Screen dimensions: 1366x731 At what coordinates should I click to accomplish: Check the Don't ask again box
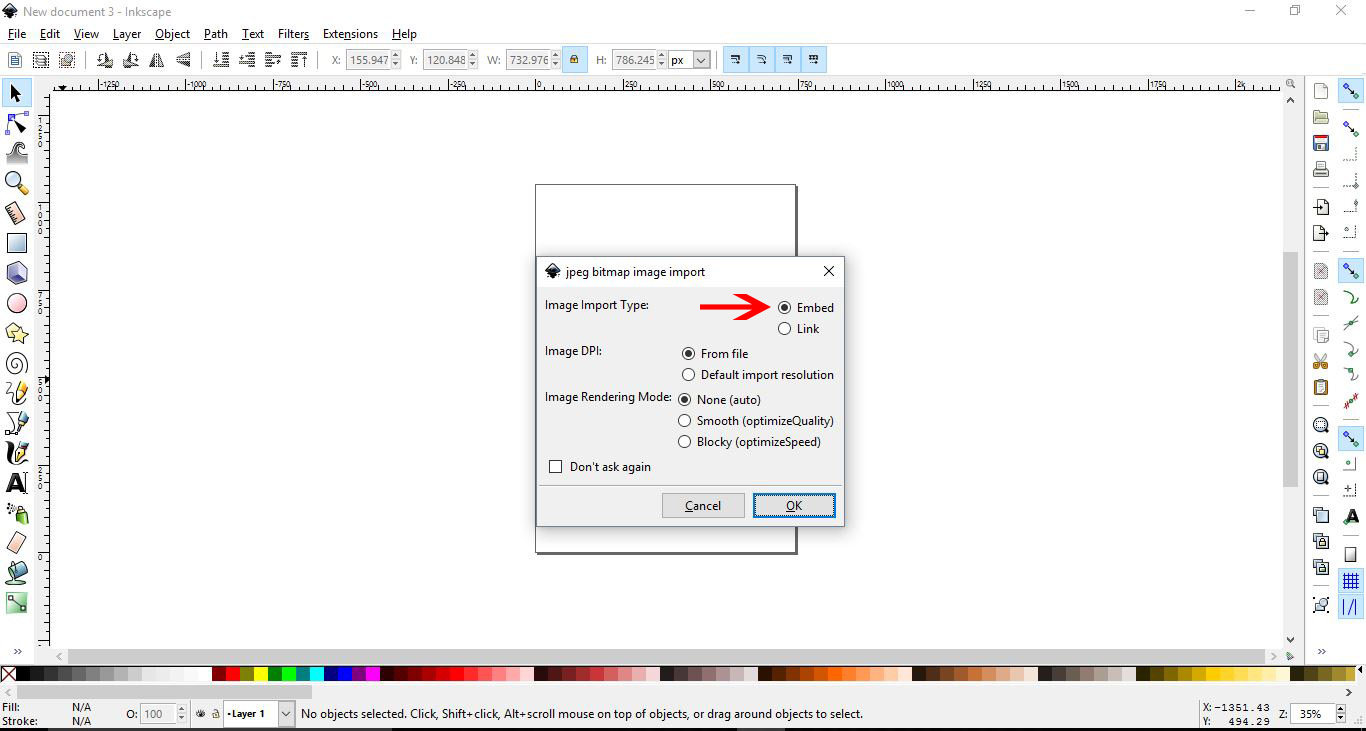556,467
